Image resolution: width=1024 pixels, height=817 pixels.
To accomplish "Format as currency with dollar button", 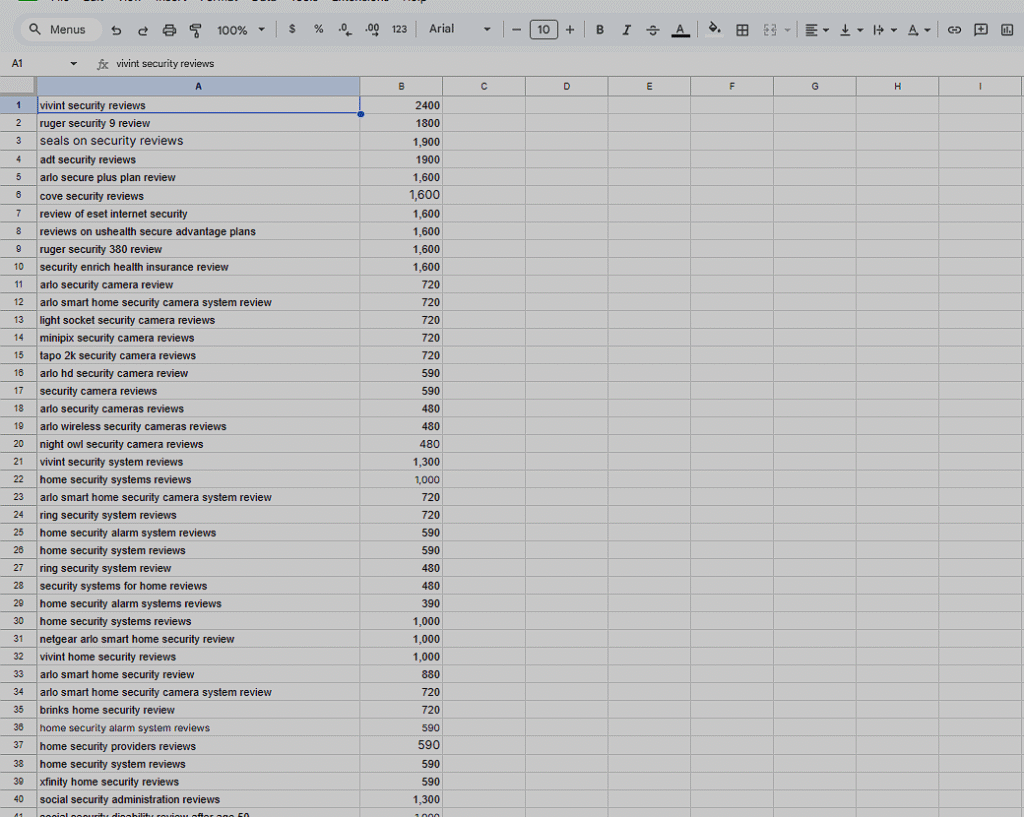I will [x=292, y=30].
